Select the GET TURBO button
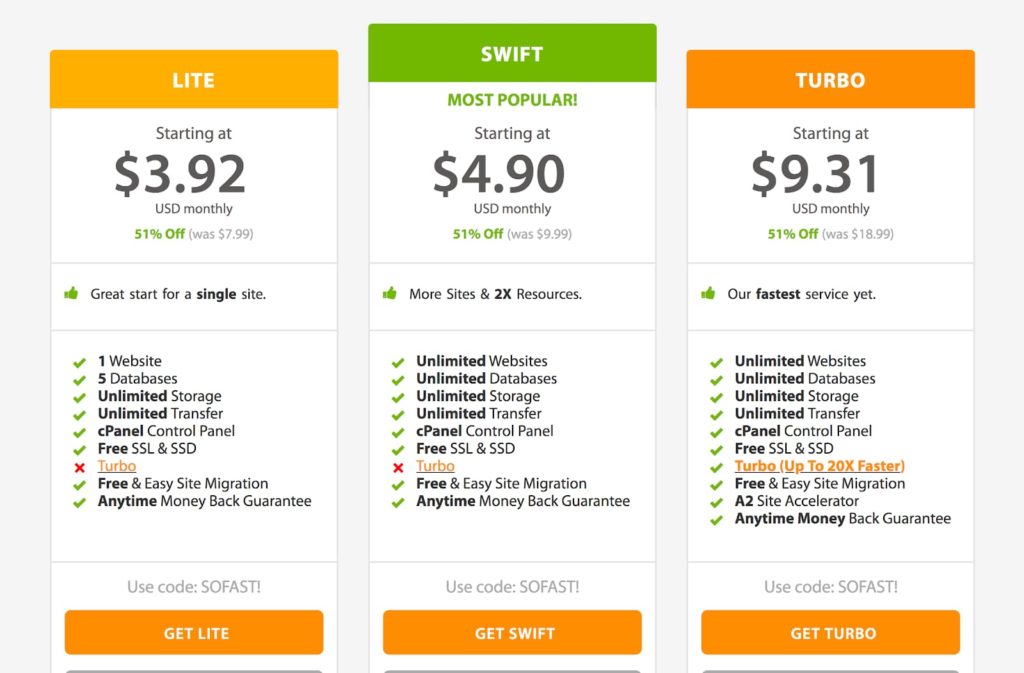Screen dimensions: 1024x673 coord(831,633)
